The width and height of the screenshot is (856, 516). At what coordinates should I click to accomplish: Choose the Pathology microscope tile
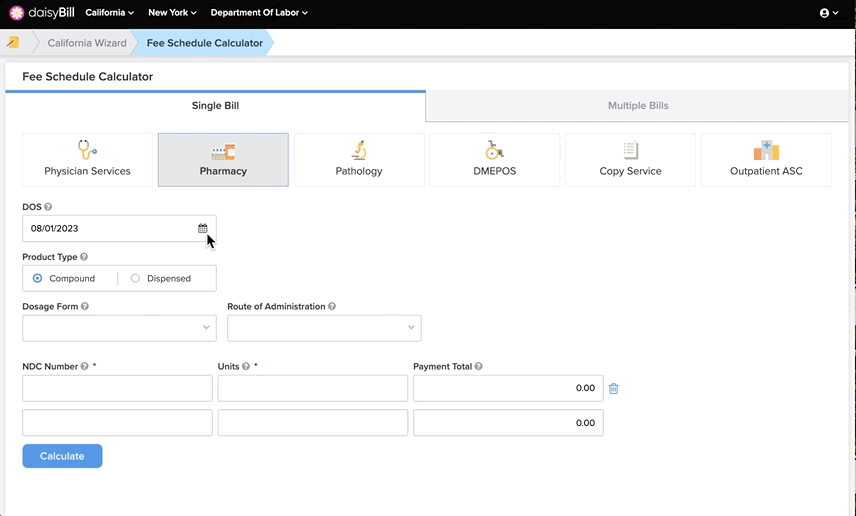[x=359, y=160]
